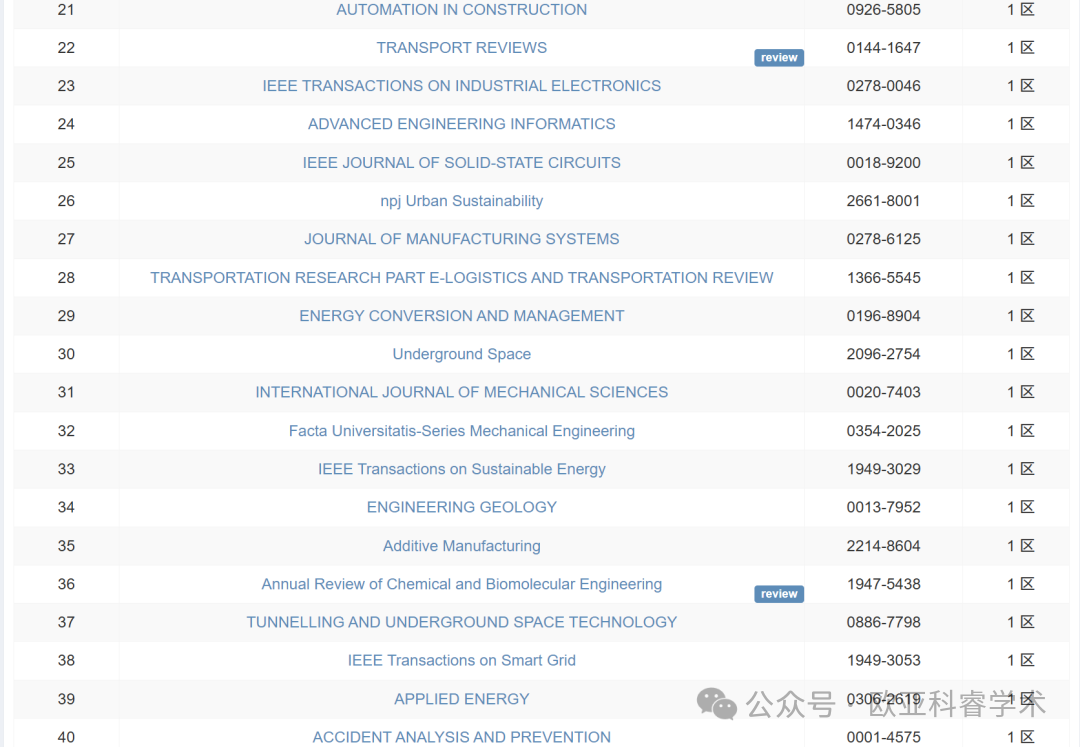
Task: Open ENERGY CONVERSION AND MANAGEMENT link
Action: [x=461, y=316]
